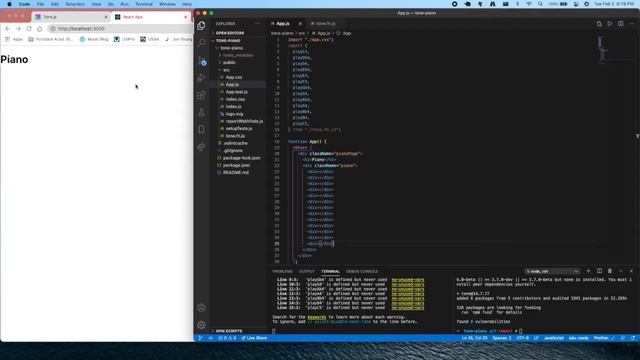Viewport: 640px width, 360px height.
Task: Open App.css in the explorer
Action: tap(234, 77)
